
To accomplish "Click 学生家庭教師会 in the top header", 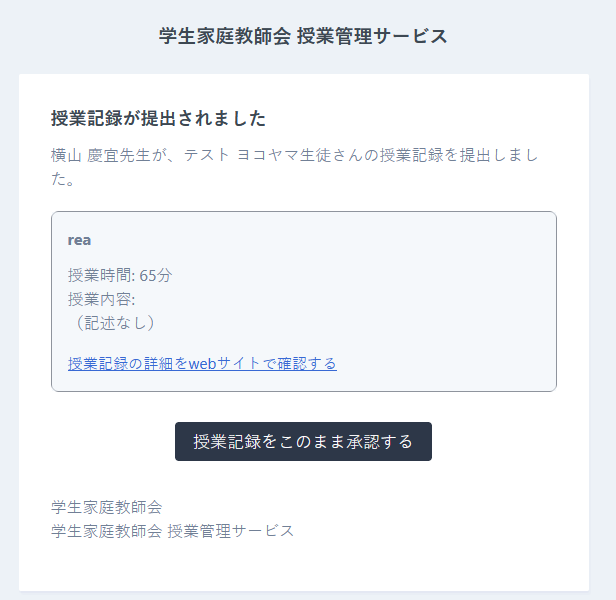I will [225, 36].
